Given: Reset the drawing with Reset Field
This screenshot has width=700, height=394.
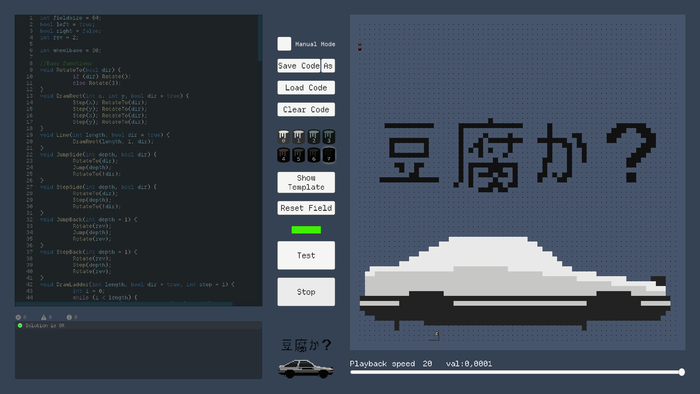Looking at the screenshot, I should [x=306, y=208].
